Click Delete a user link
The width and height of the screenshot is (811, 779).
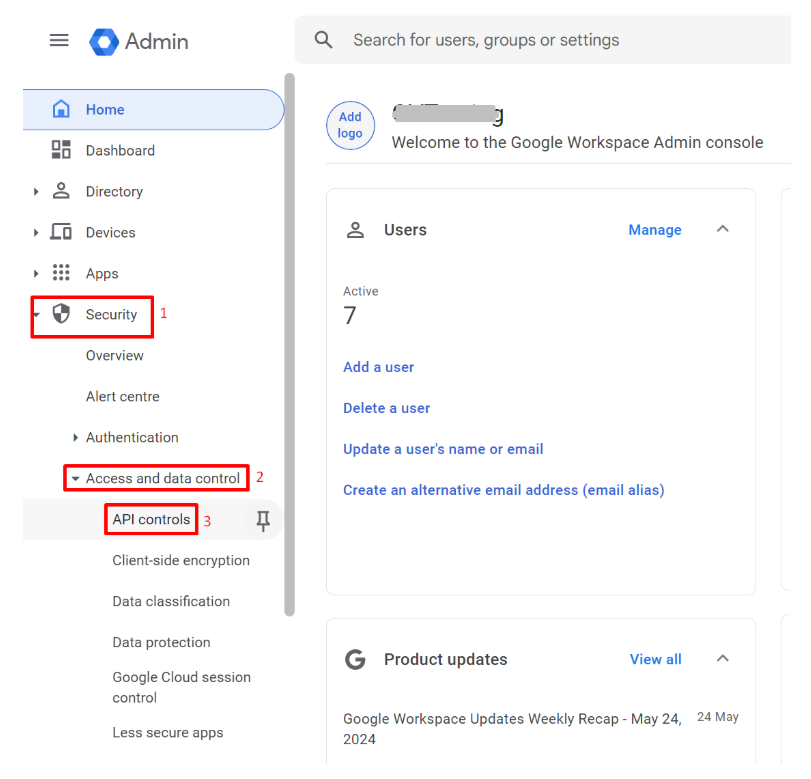point(386,408)
